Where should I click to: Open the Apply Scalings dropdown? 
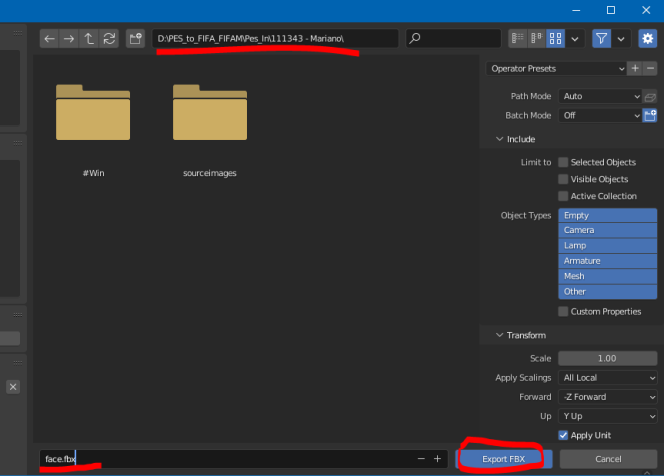click(x=608, y=378)
